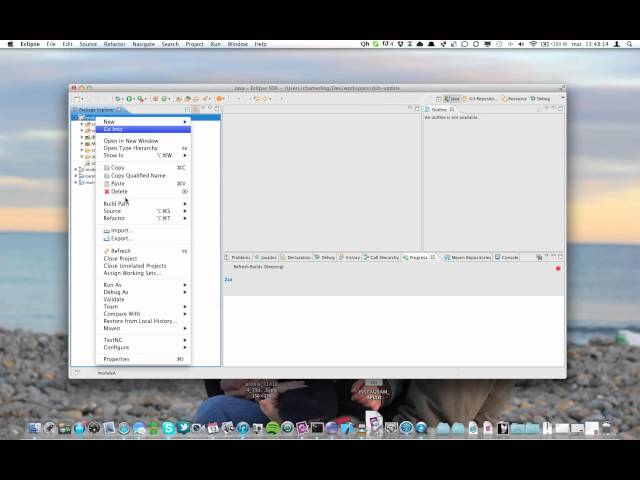Delete the selected project via context menu

[x=143, y=191]
